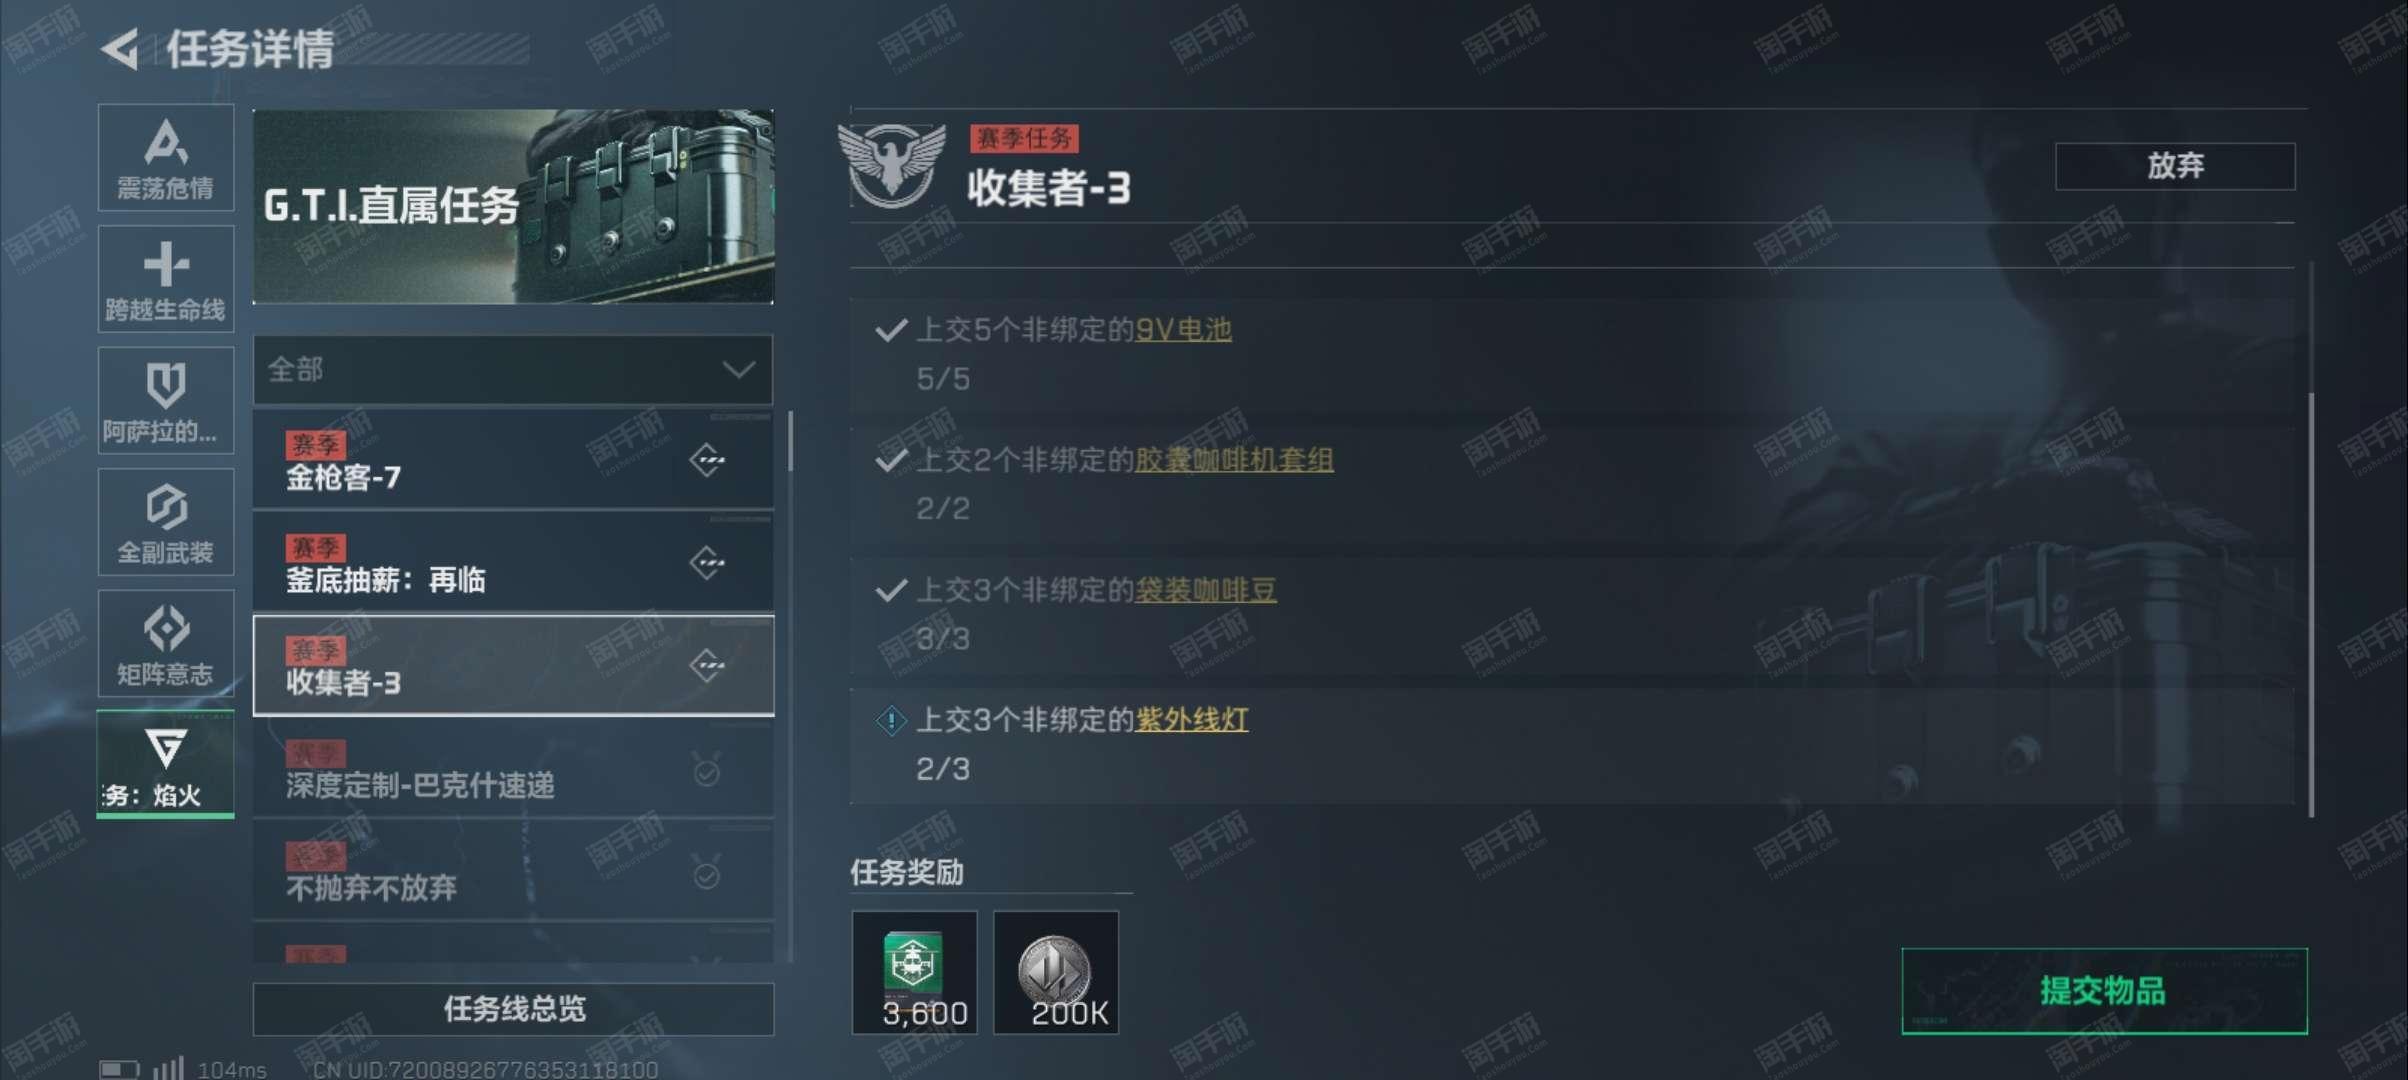This screenshot has width=2408, height=1080.
Task: Toggle tracking diamond on 收集者-3 mission
Action: pos(707,665)
